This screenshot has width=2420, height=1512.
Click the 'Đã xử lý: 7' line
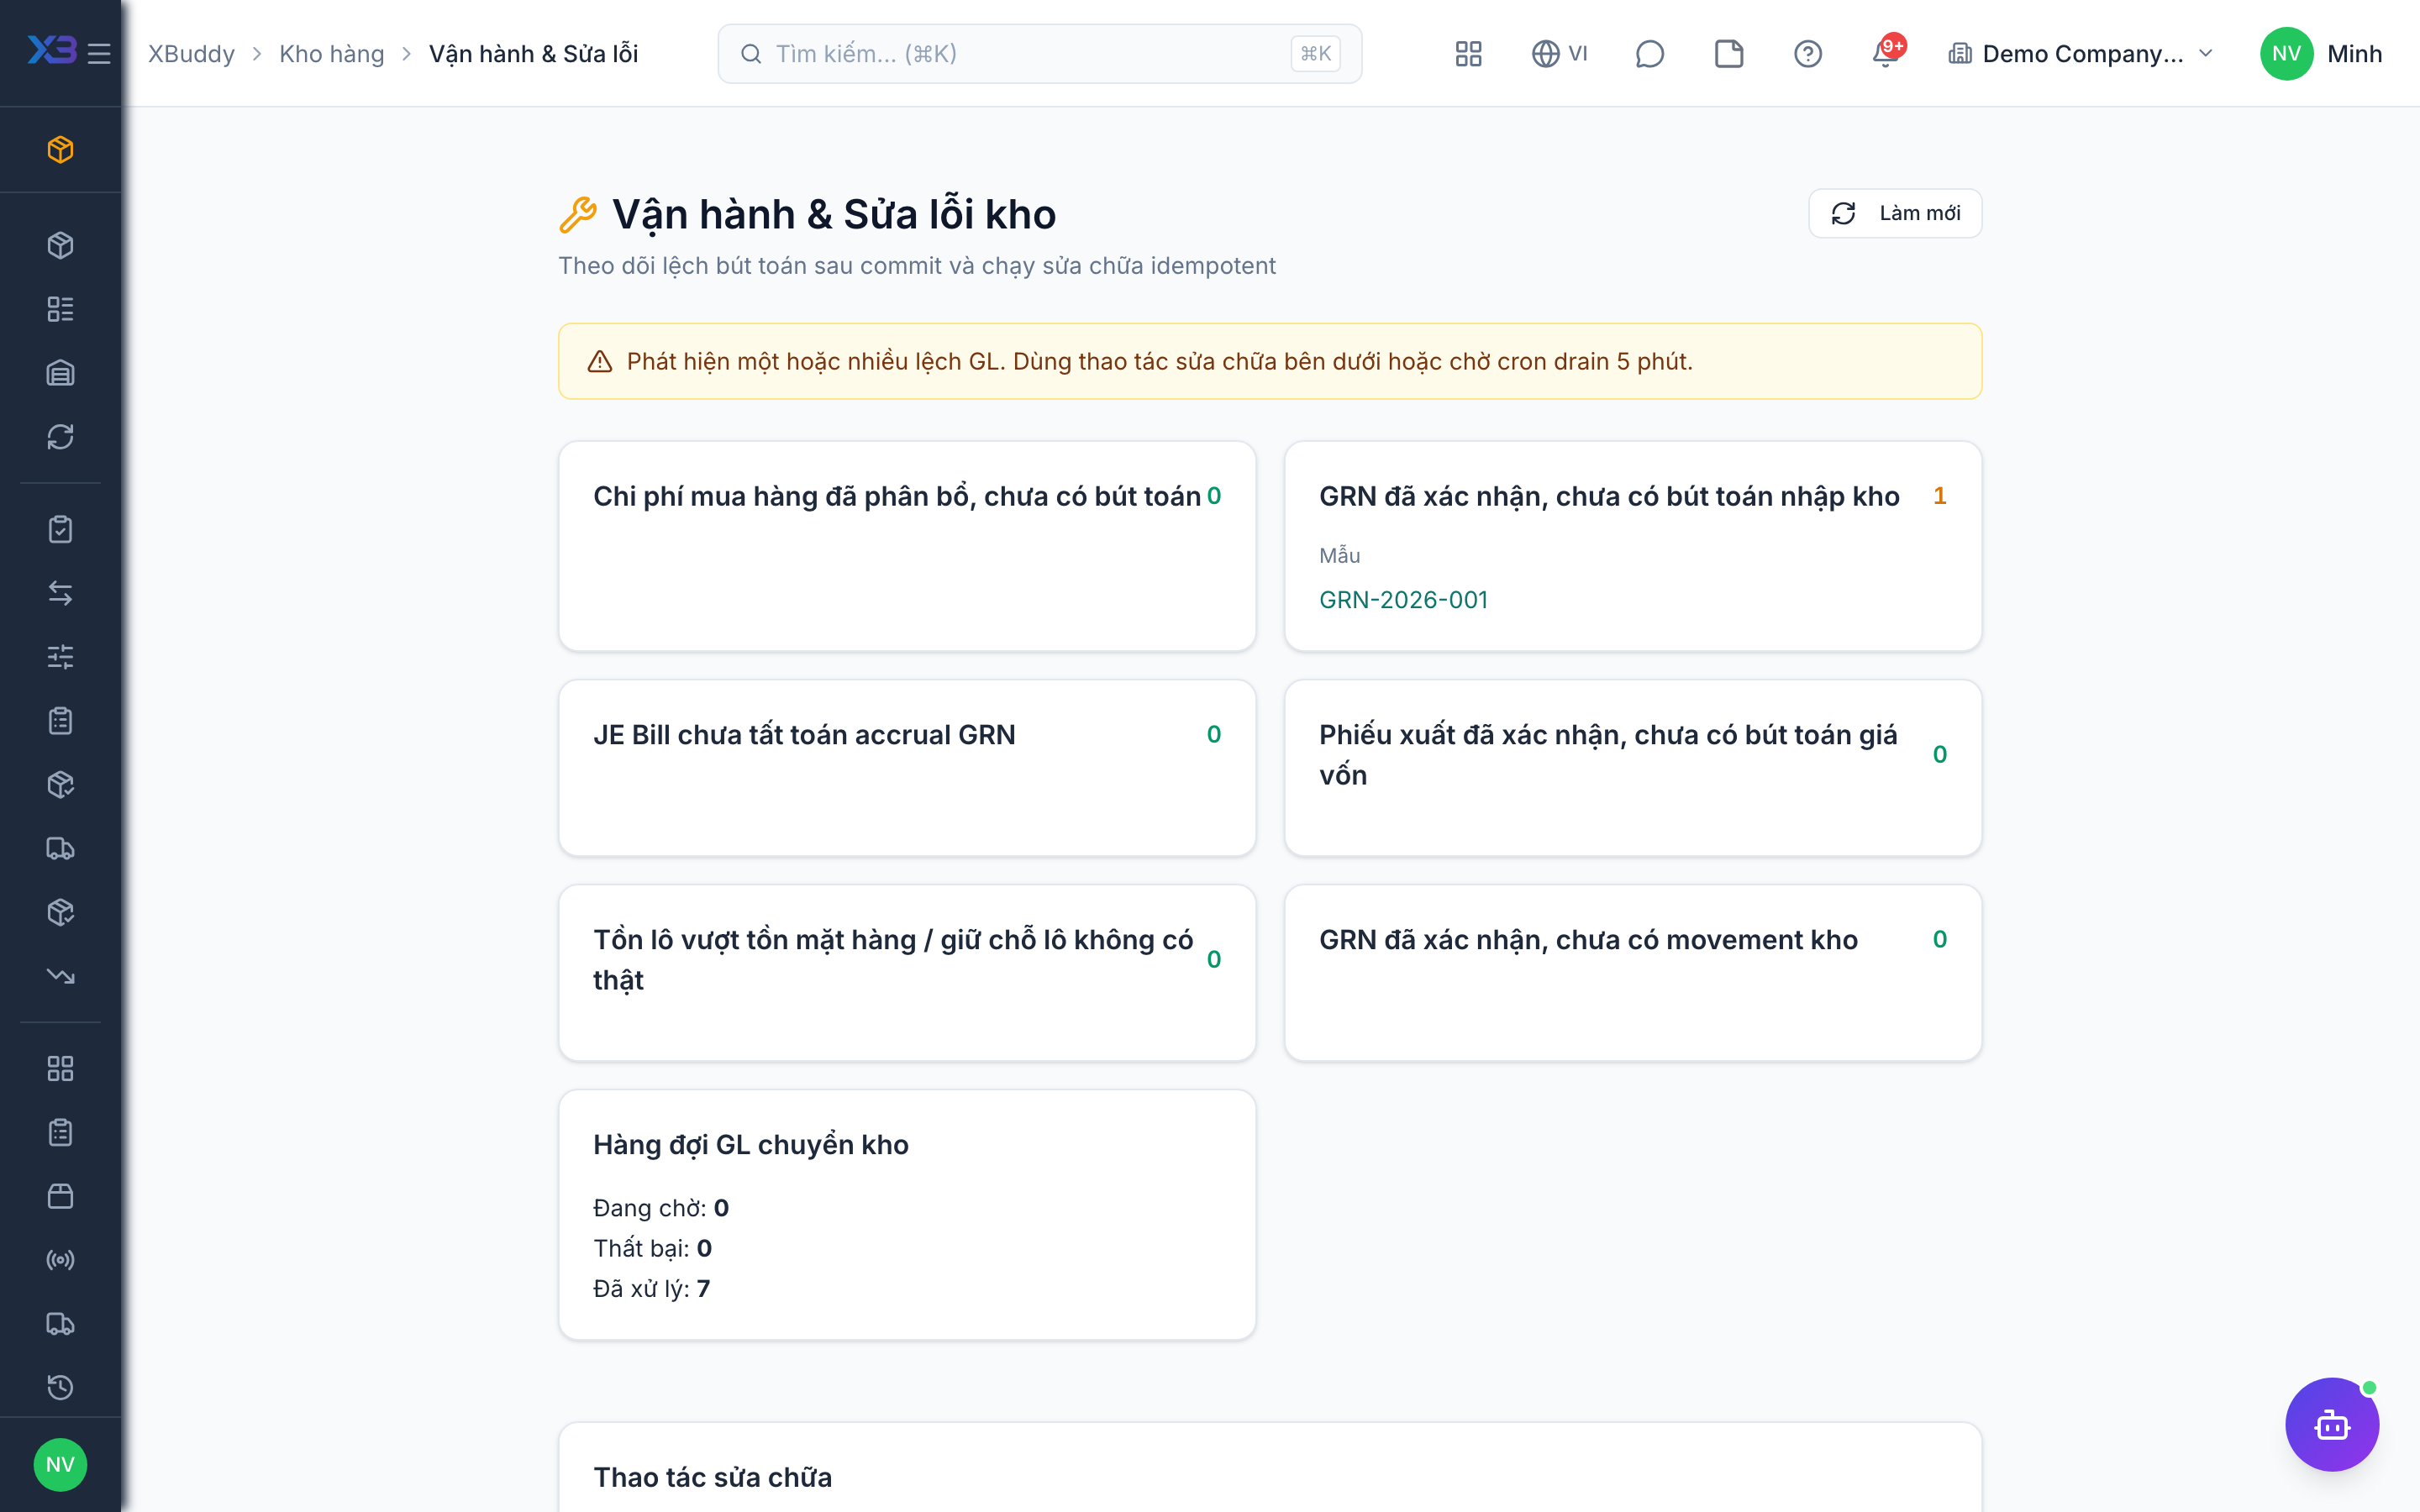(652, 1288)
